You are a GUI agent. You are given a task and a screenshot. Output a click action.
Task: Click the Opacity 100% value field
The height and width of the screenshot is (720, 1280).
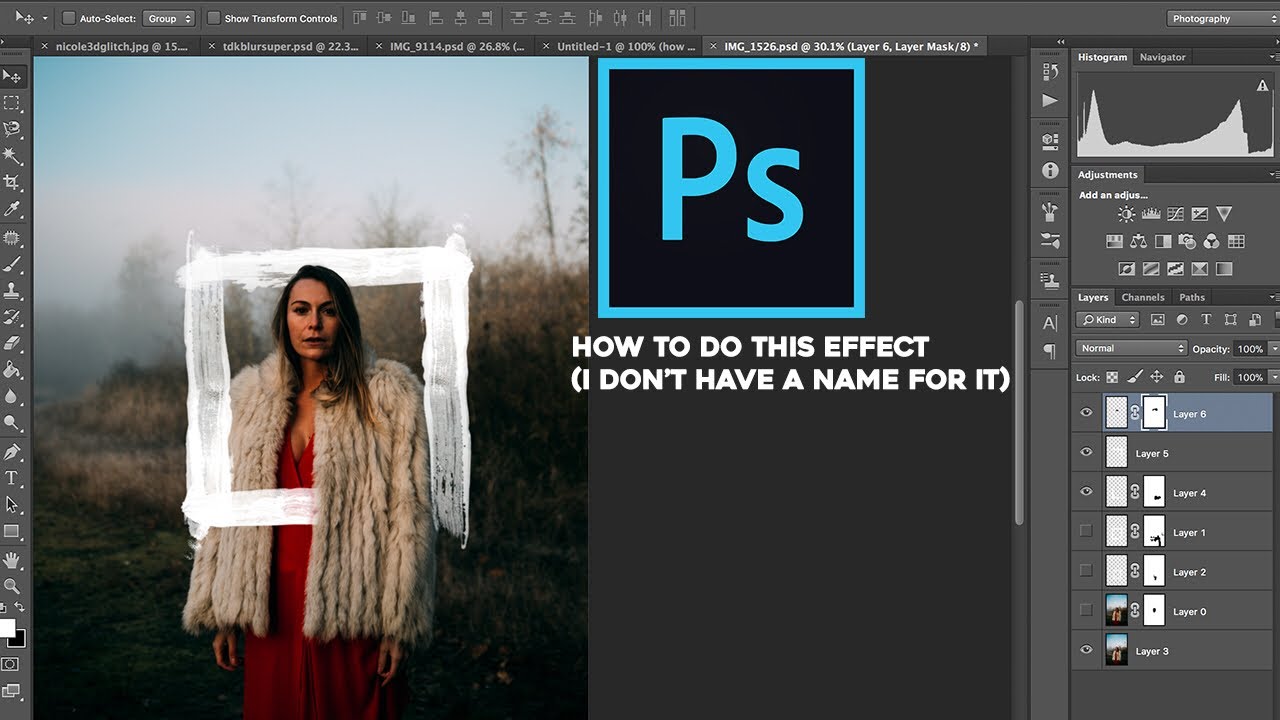point(1249,348)
